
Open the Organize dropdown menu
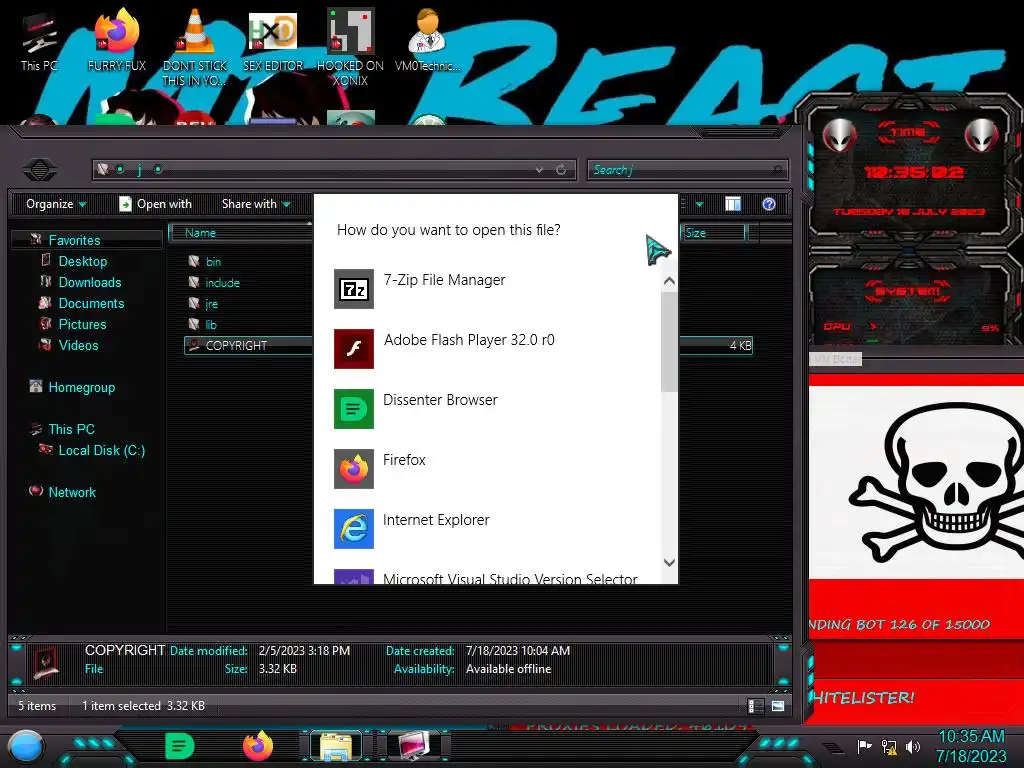pos(56,204)
